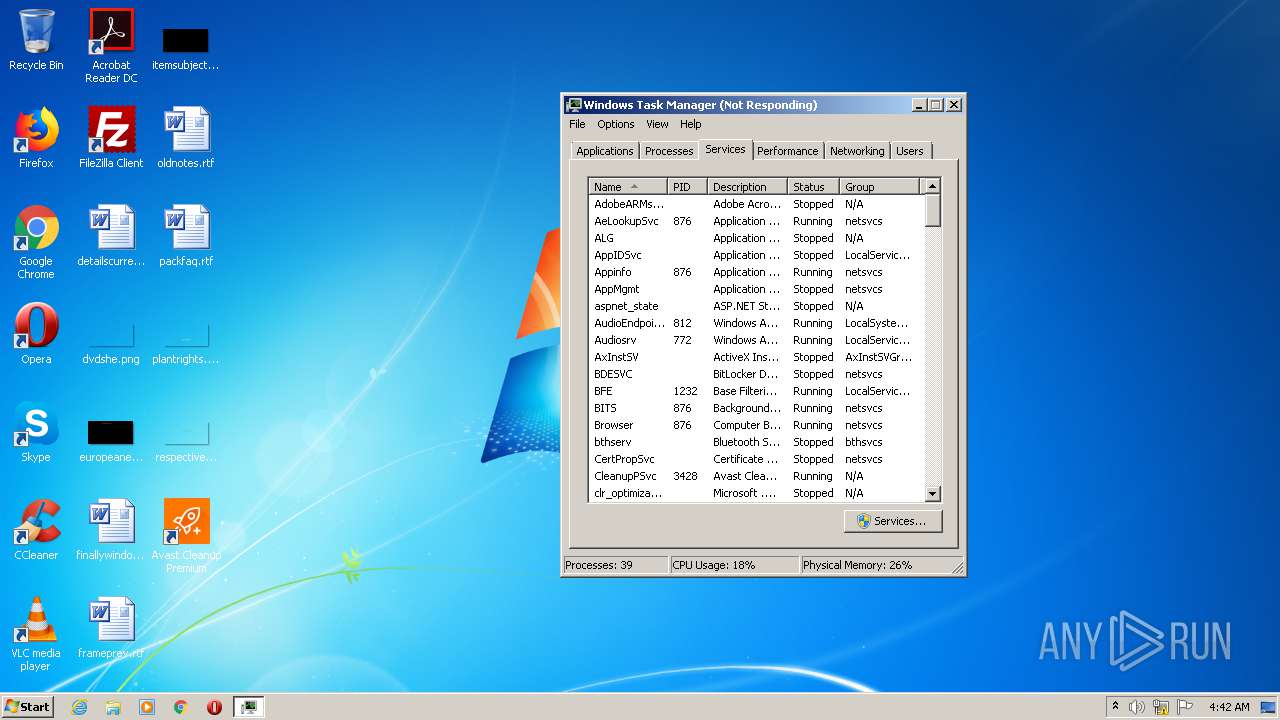Select the CertPropSvc service row

756,459
